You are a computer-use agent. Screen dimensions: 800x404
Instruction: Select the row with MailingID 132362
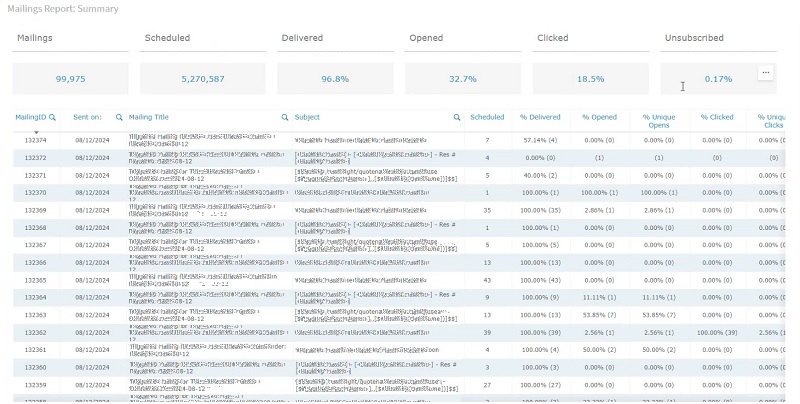tap(399, 333)
